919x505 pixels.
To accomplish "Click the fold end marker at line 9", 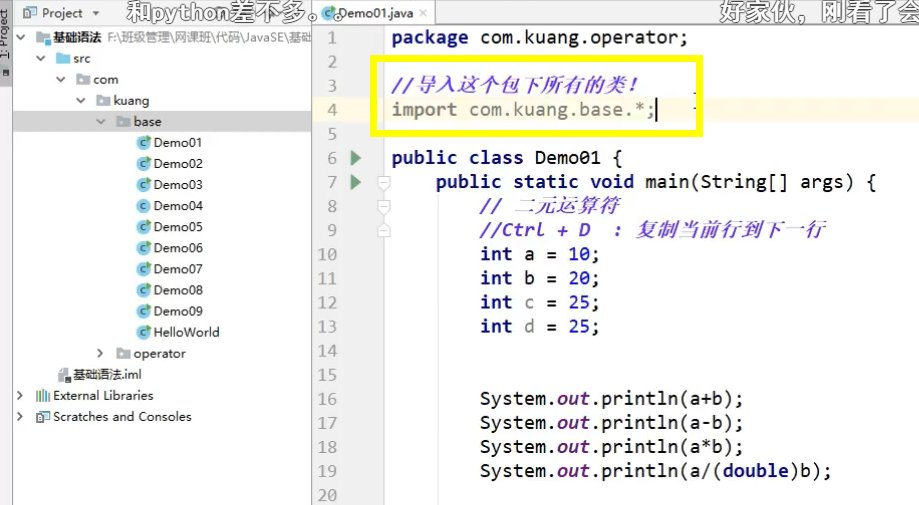I will (384, 230).
